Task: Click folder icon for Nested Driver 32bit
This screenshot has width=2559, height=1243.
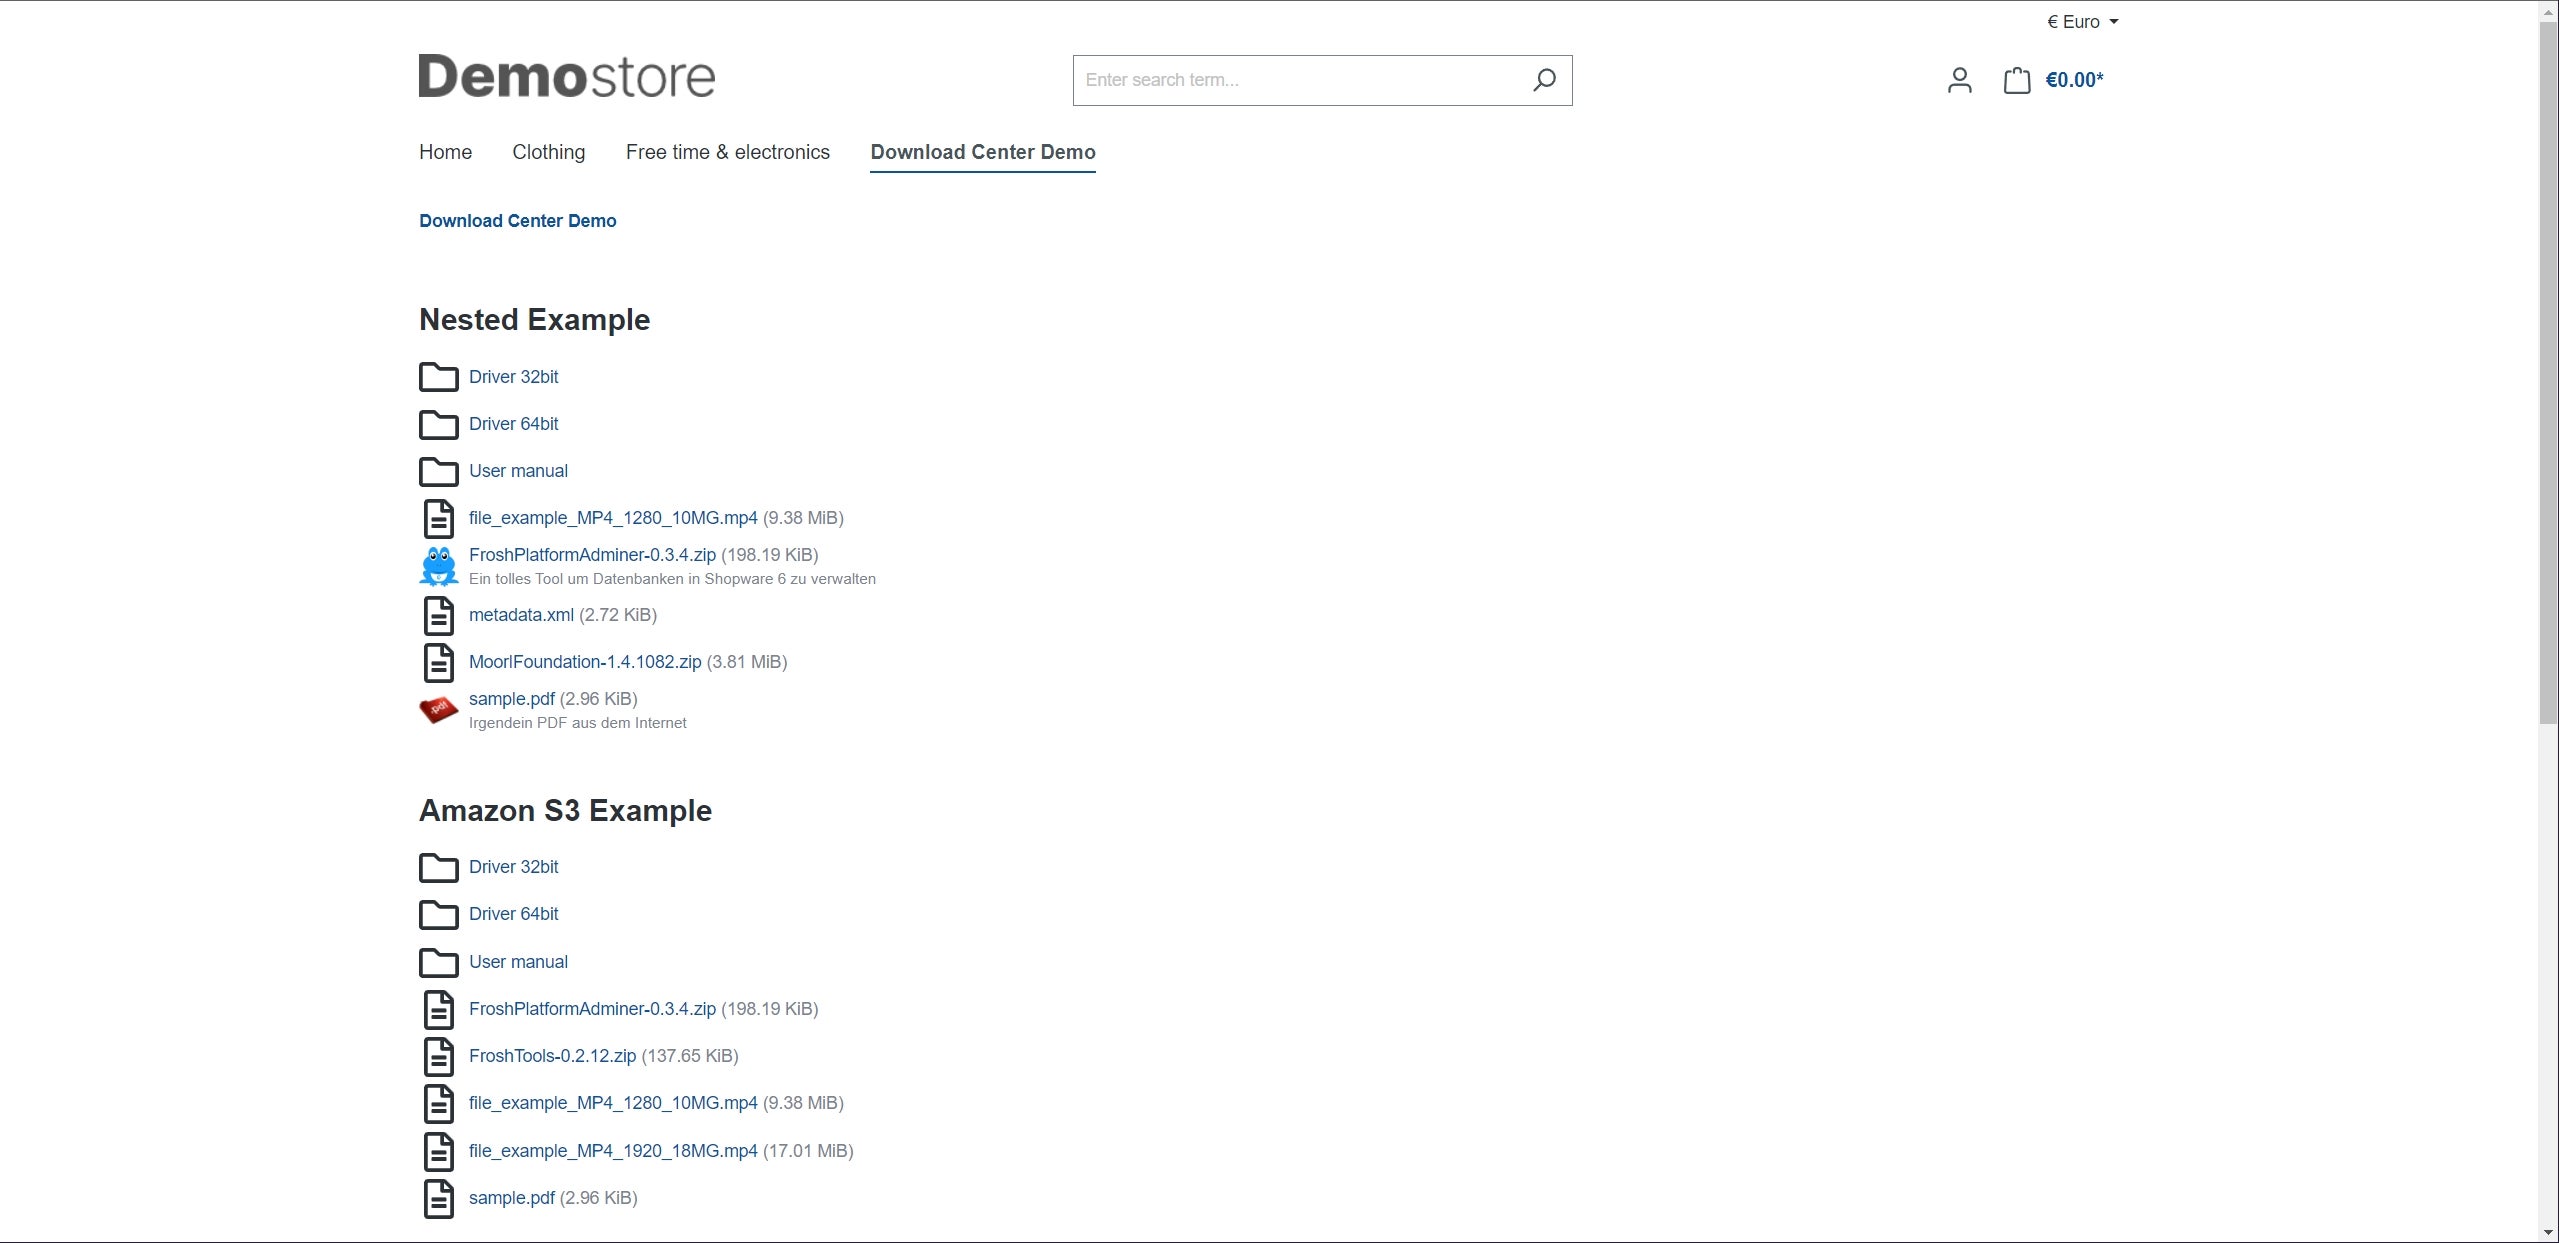Action: (438, 377)
